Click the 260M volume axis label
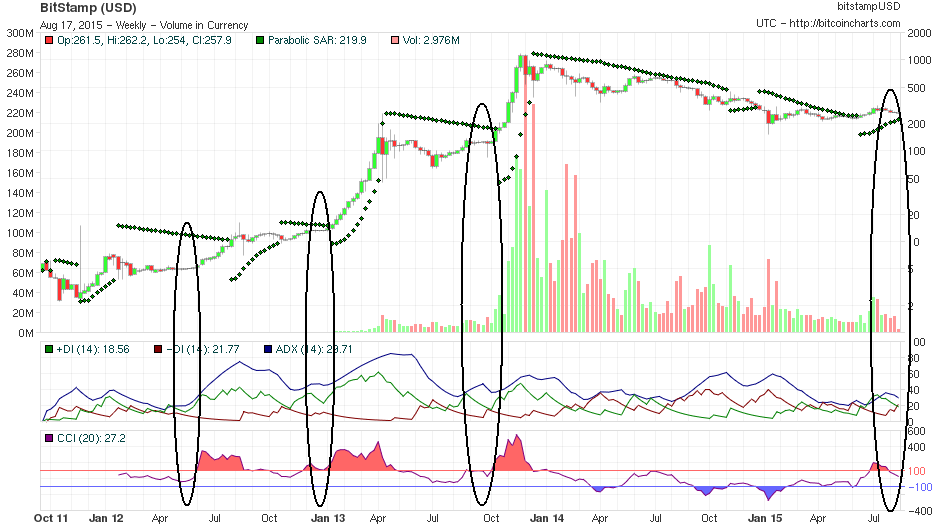The width and height of the screenshot is (940, 526). pyautogui.click(x=20, y=73)
